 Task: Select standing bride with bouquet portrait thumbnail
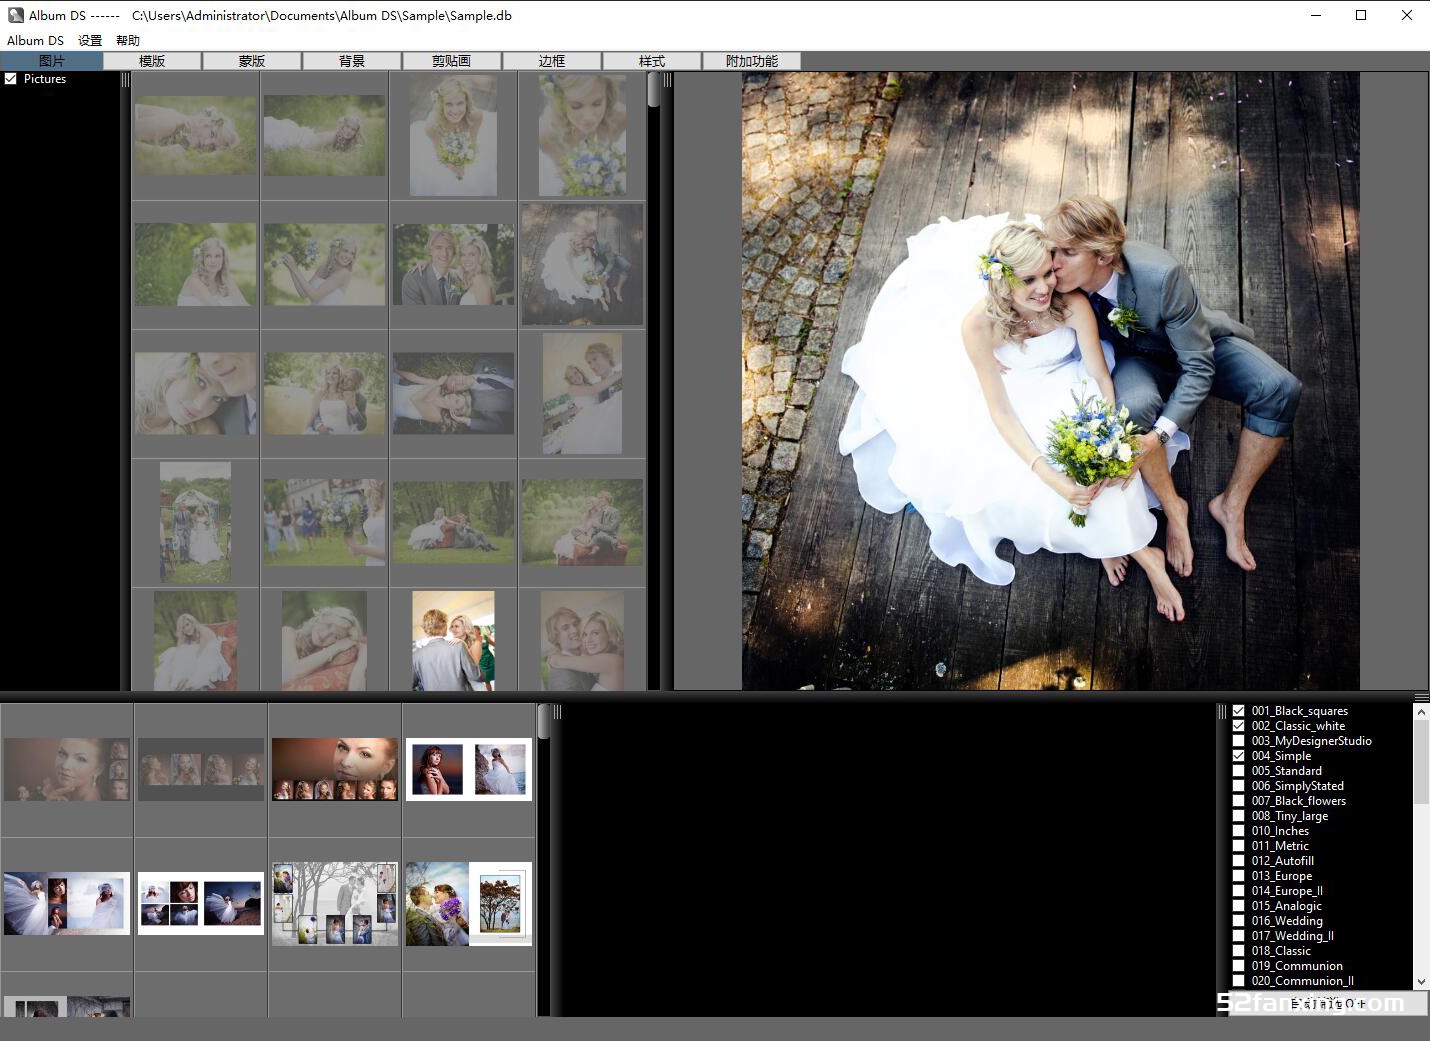453,136
